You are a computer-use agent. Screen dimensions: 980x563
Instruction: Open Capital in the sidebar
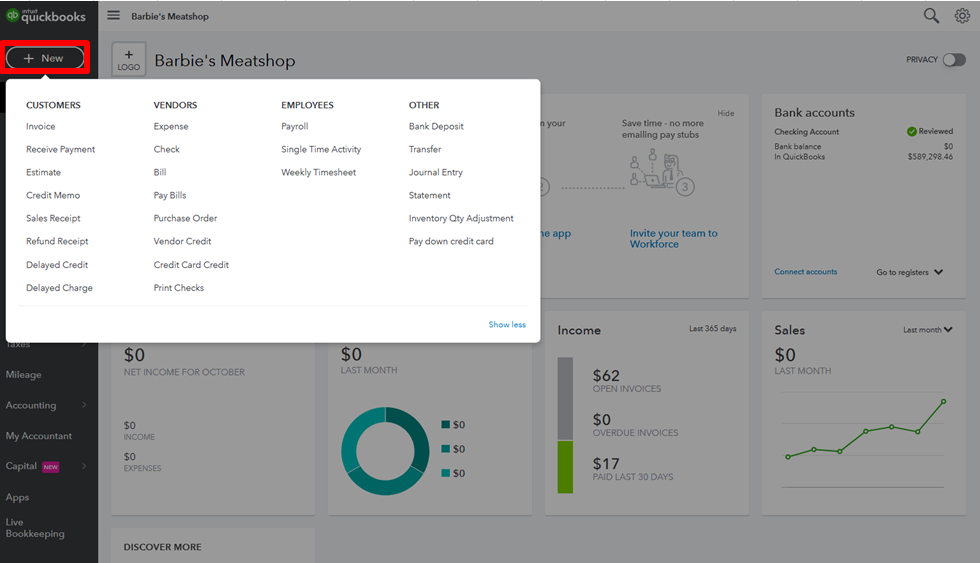click(21, 466)
